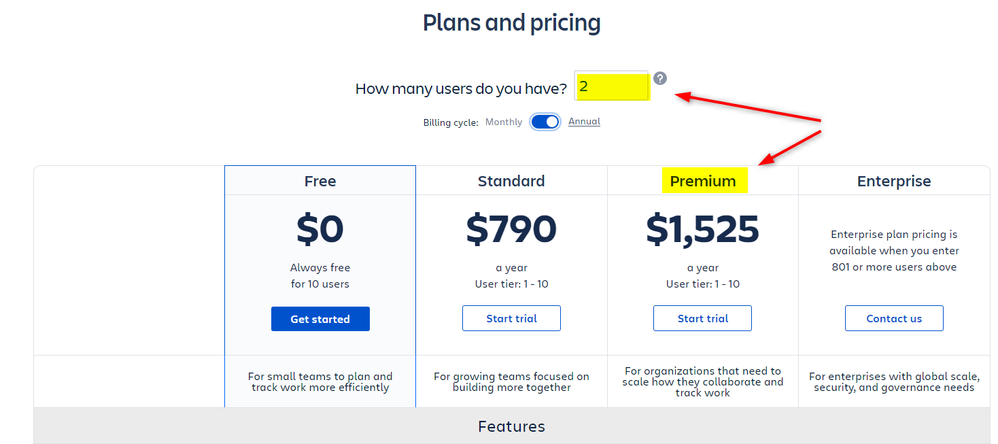Click the question mark help icon

tap(661, 78)
